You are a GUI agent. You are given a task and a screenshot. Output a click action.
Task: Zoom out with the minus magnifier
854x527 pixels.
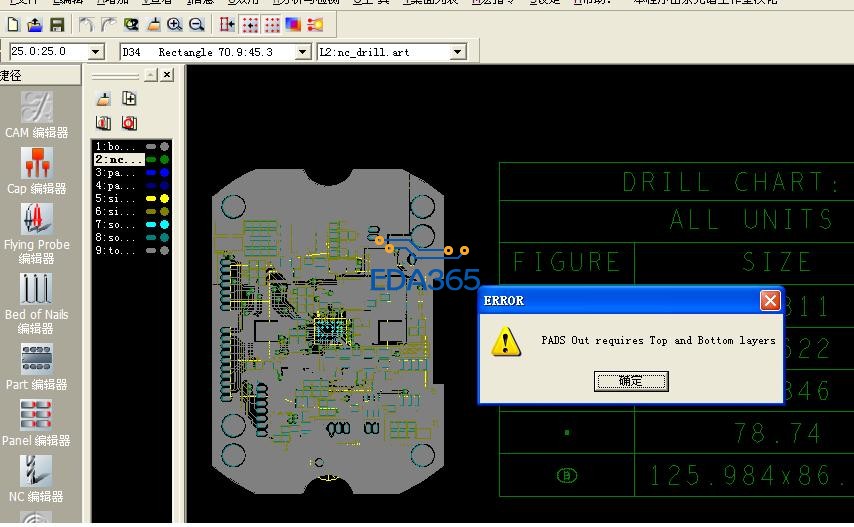tap(197, 24)
